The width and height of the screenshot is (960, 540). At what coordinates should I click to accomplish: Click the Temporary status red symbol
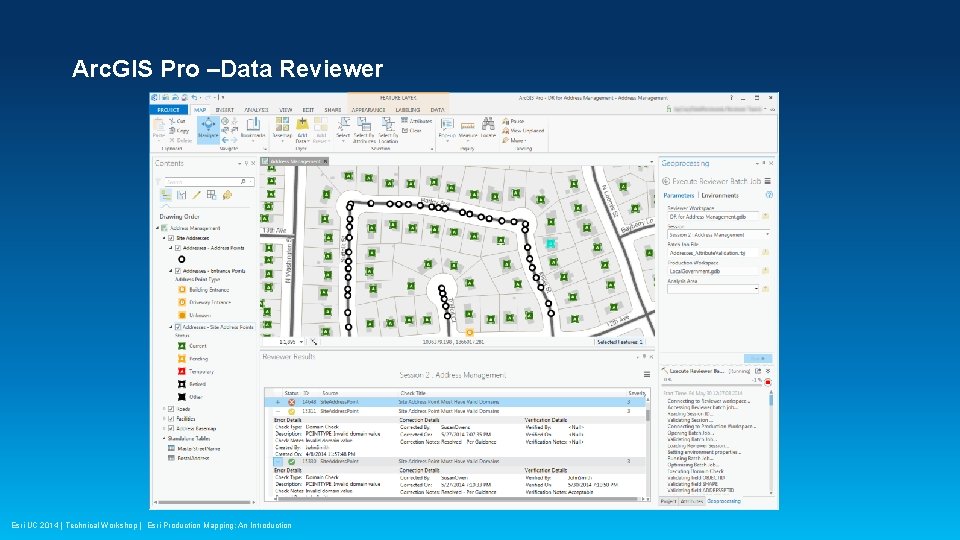182,371
